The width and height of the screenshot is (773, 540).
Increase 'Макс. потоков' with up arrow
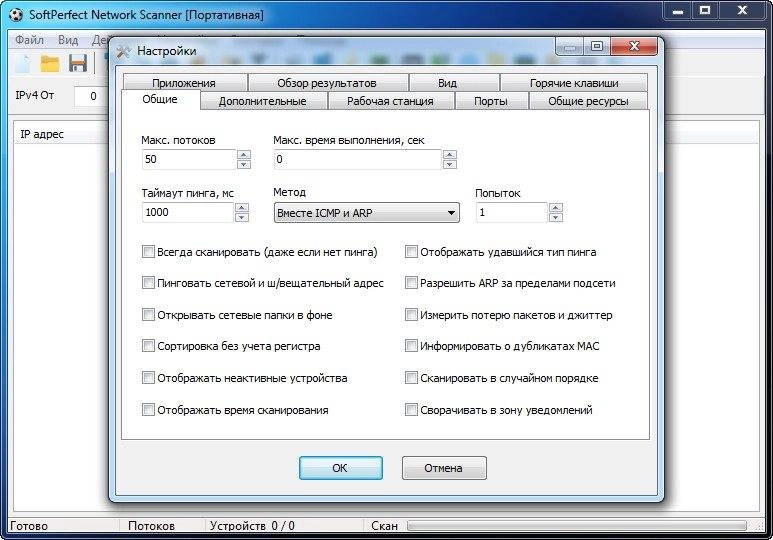pos(244,154)
